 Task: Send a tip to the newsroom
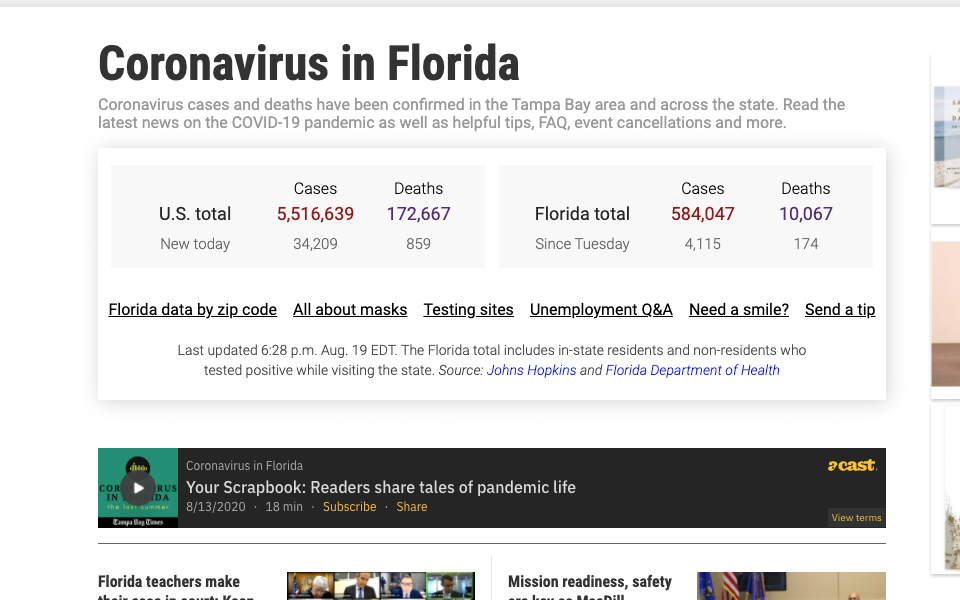(x=840, y=309)
